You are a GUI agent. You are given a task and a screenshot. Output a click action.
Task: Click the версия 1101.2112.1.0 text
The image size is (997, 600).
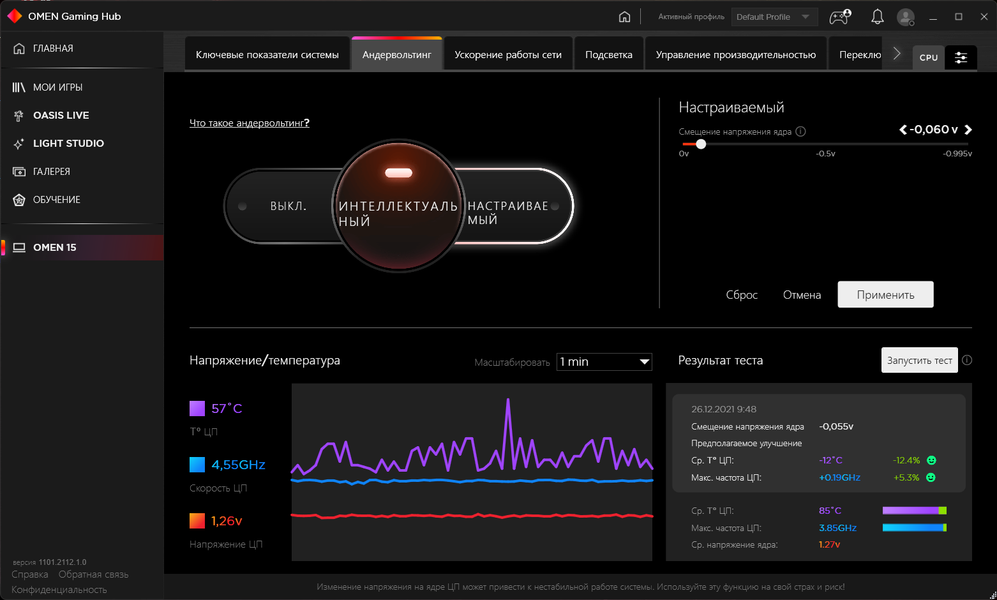click(50, 562)
